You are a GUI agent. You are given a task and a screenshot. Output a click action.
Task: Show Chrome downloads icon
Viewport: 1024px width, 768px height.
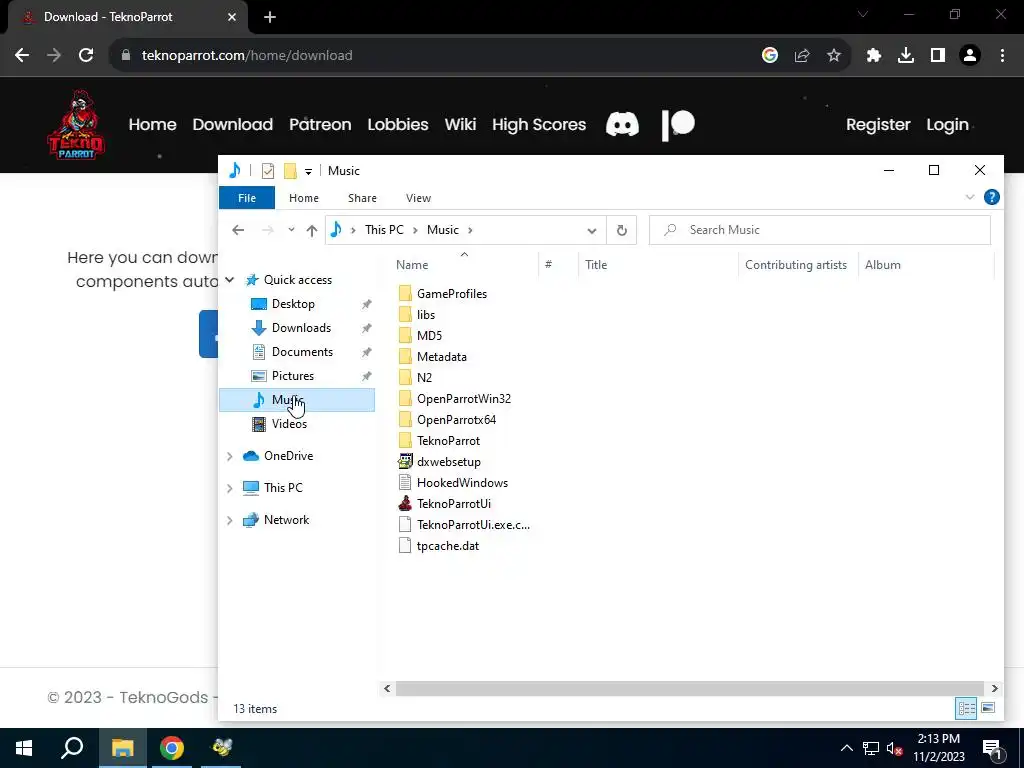(906, 56)
